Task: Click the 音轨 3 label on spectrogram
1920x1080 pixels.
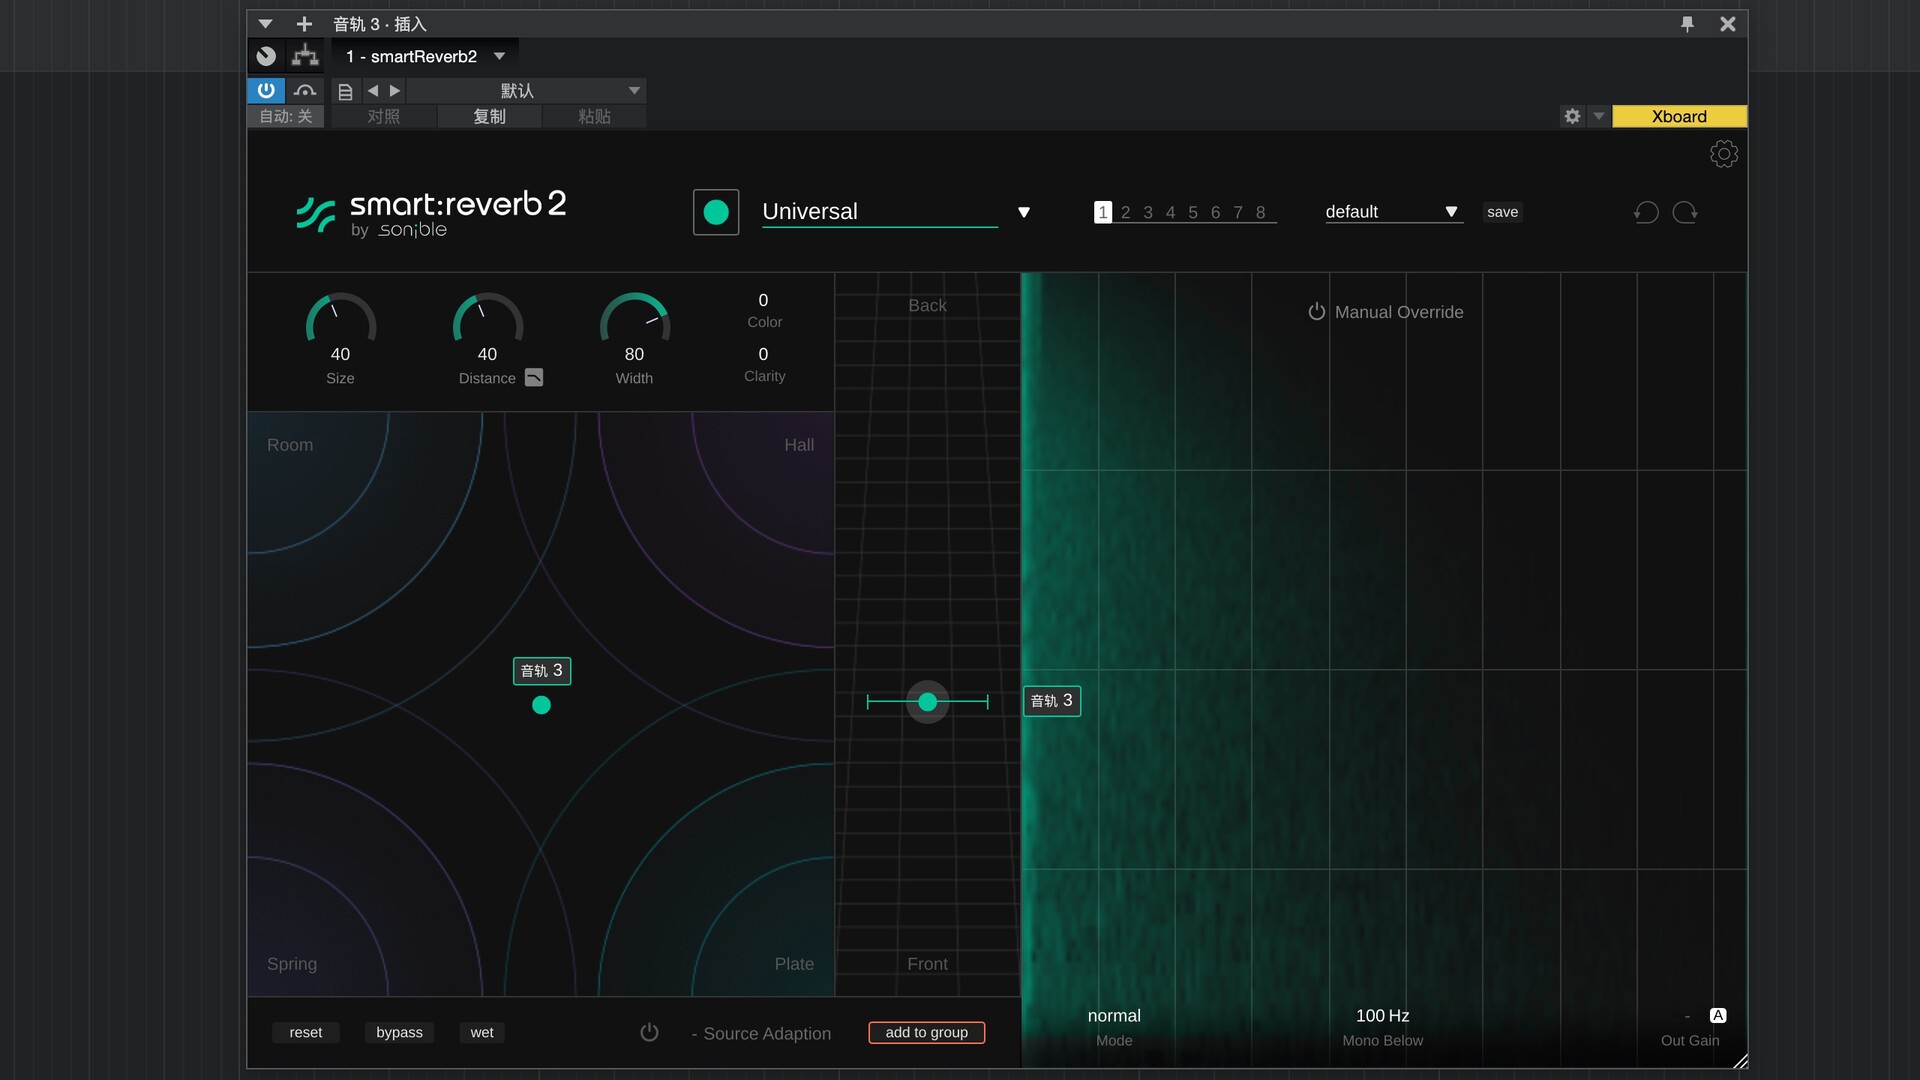Action: 1052,701
